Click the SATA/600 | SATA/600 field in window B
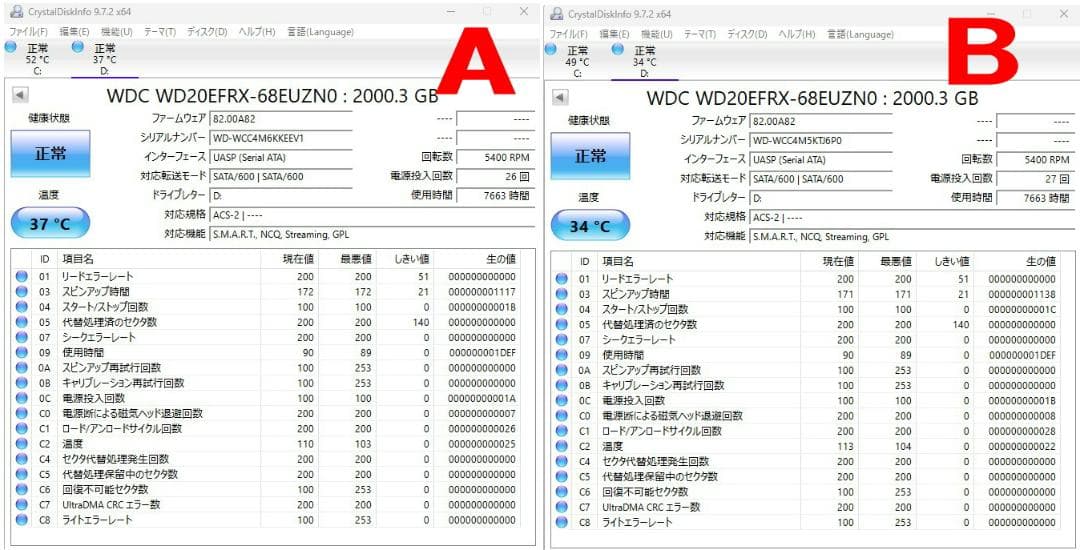This screenshot has width=1080, height=550. click(821, 178)
